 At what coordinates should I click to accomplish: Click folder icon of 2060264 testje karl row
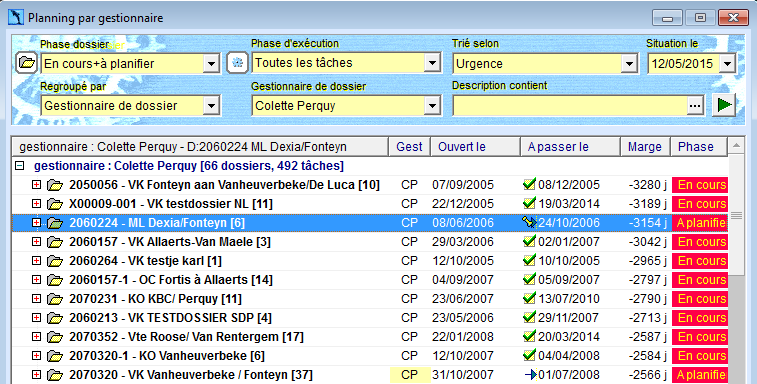(55, 261)
